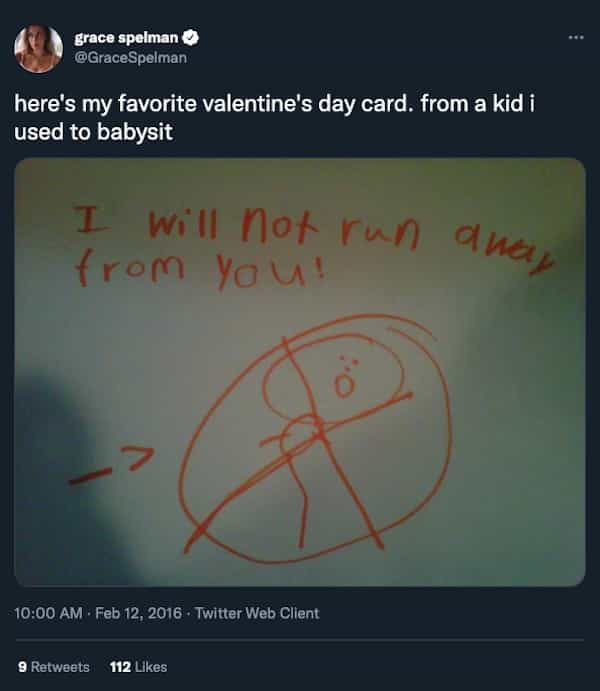Click the handwritten "I will not run" text
This screenshot has height=691, width=600.
point(247,227)
